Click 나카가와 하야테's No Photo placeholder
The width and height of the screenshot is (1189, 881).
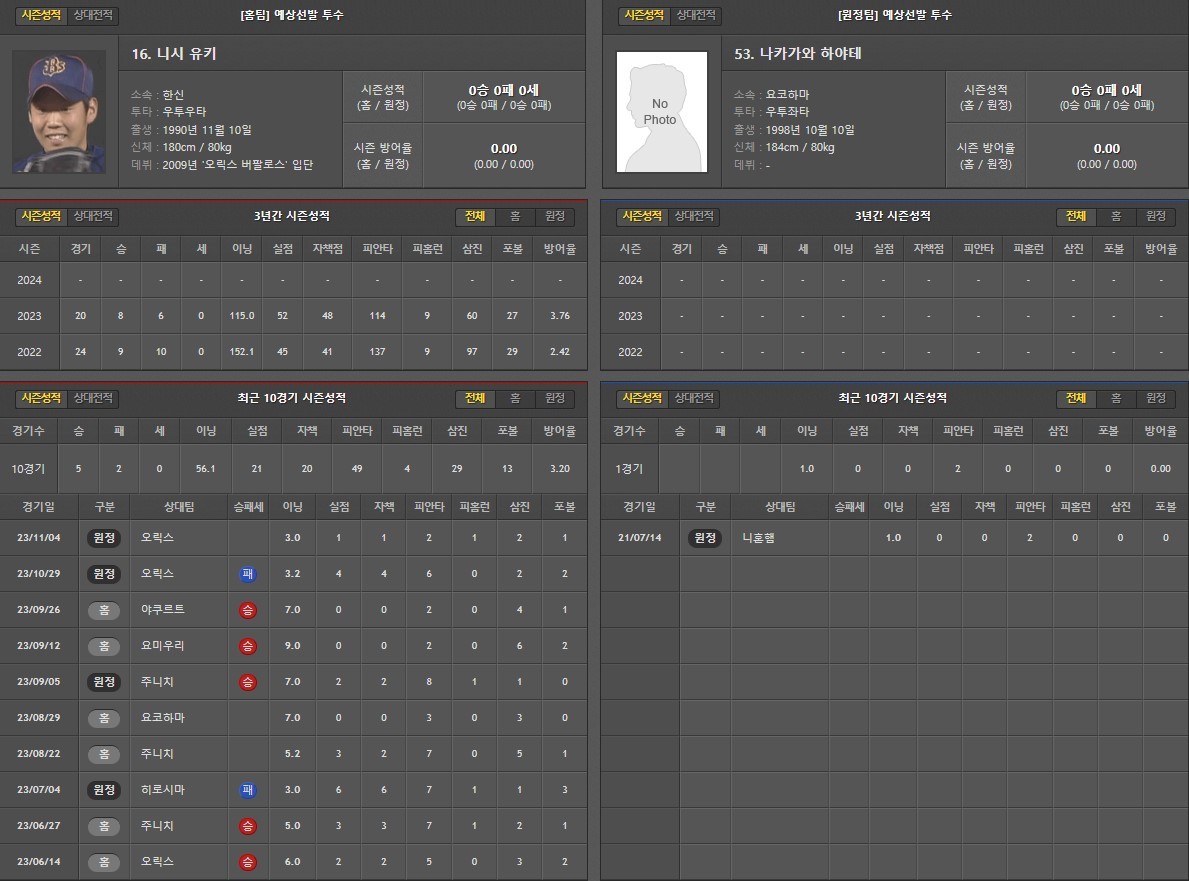(x=661, y=111)
